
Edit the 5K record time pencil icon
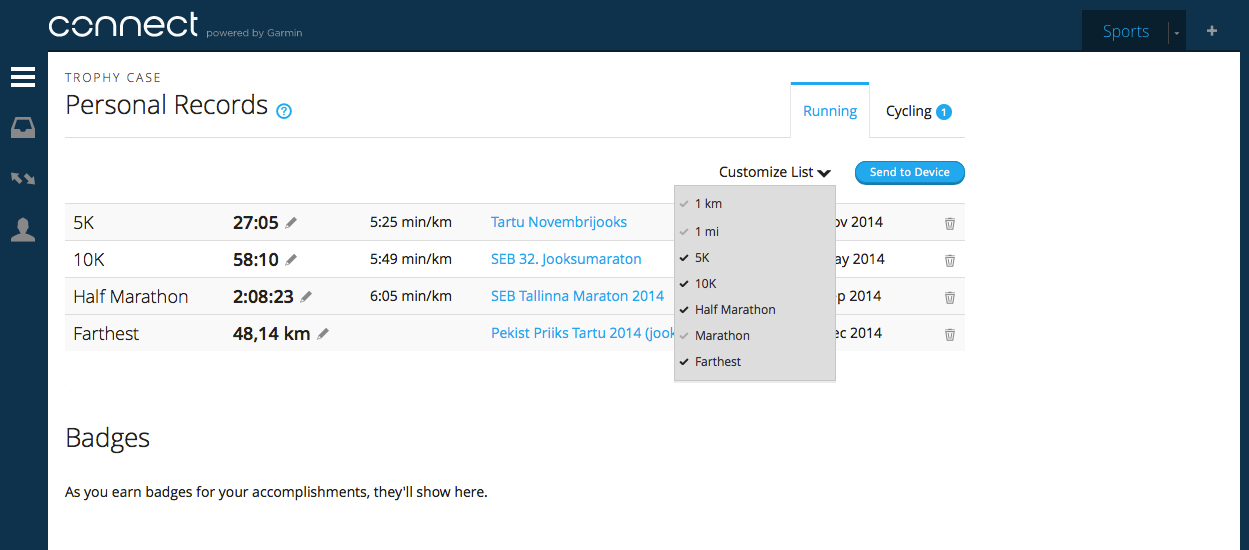tap(291, 222)
